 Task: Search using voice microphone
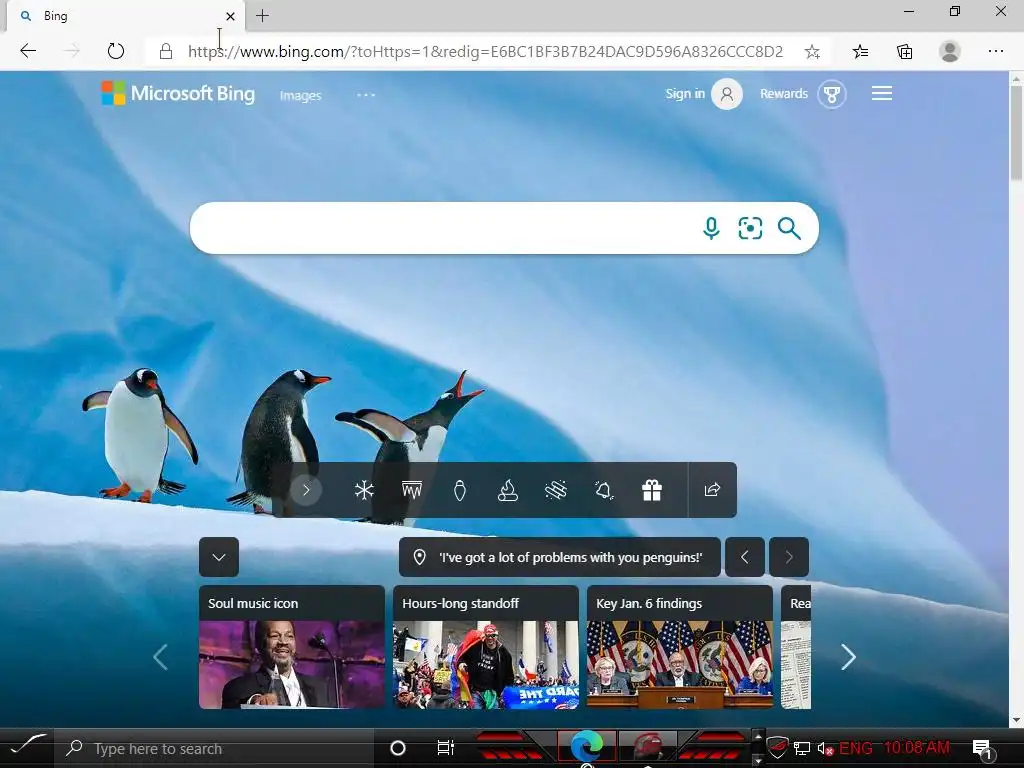point(711,229)
